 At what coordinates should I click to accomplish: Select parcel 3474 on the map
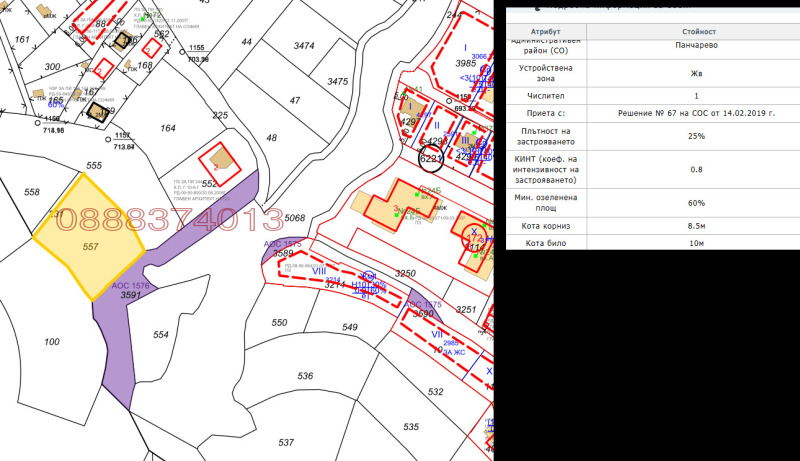pyautogui.click(x=305, y=46)
